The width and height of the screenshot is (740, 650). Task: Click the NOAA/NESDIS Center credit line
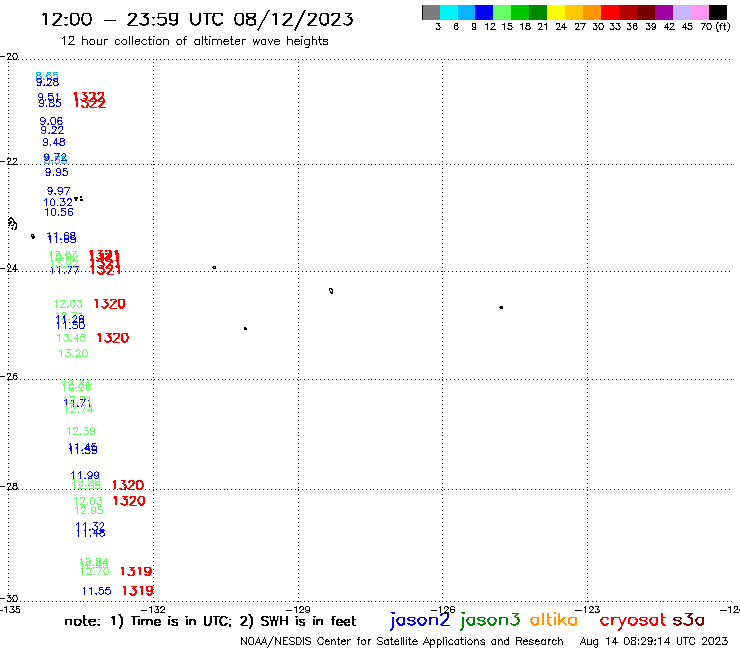pyautogui.click(x=402, y=642)
